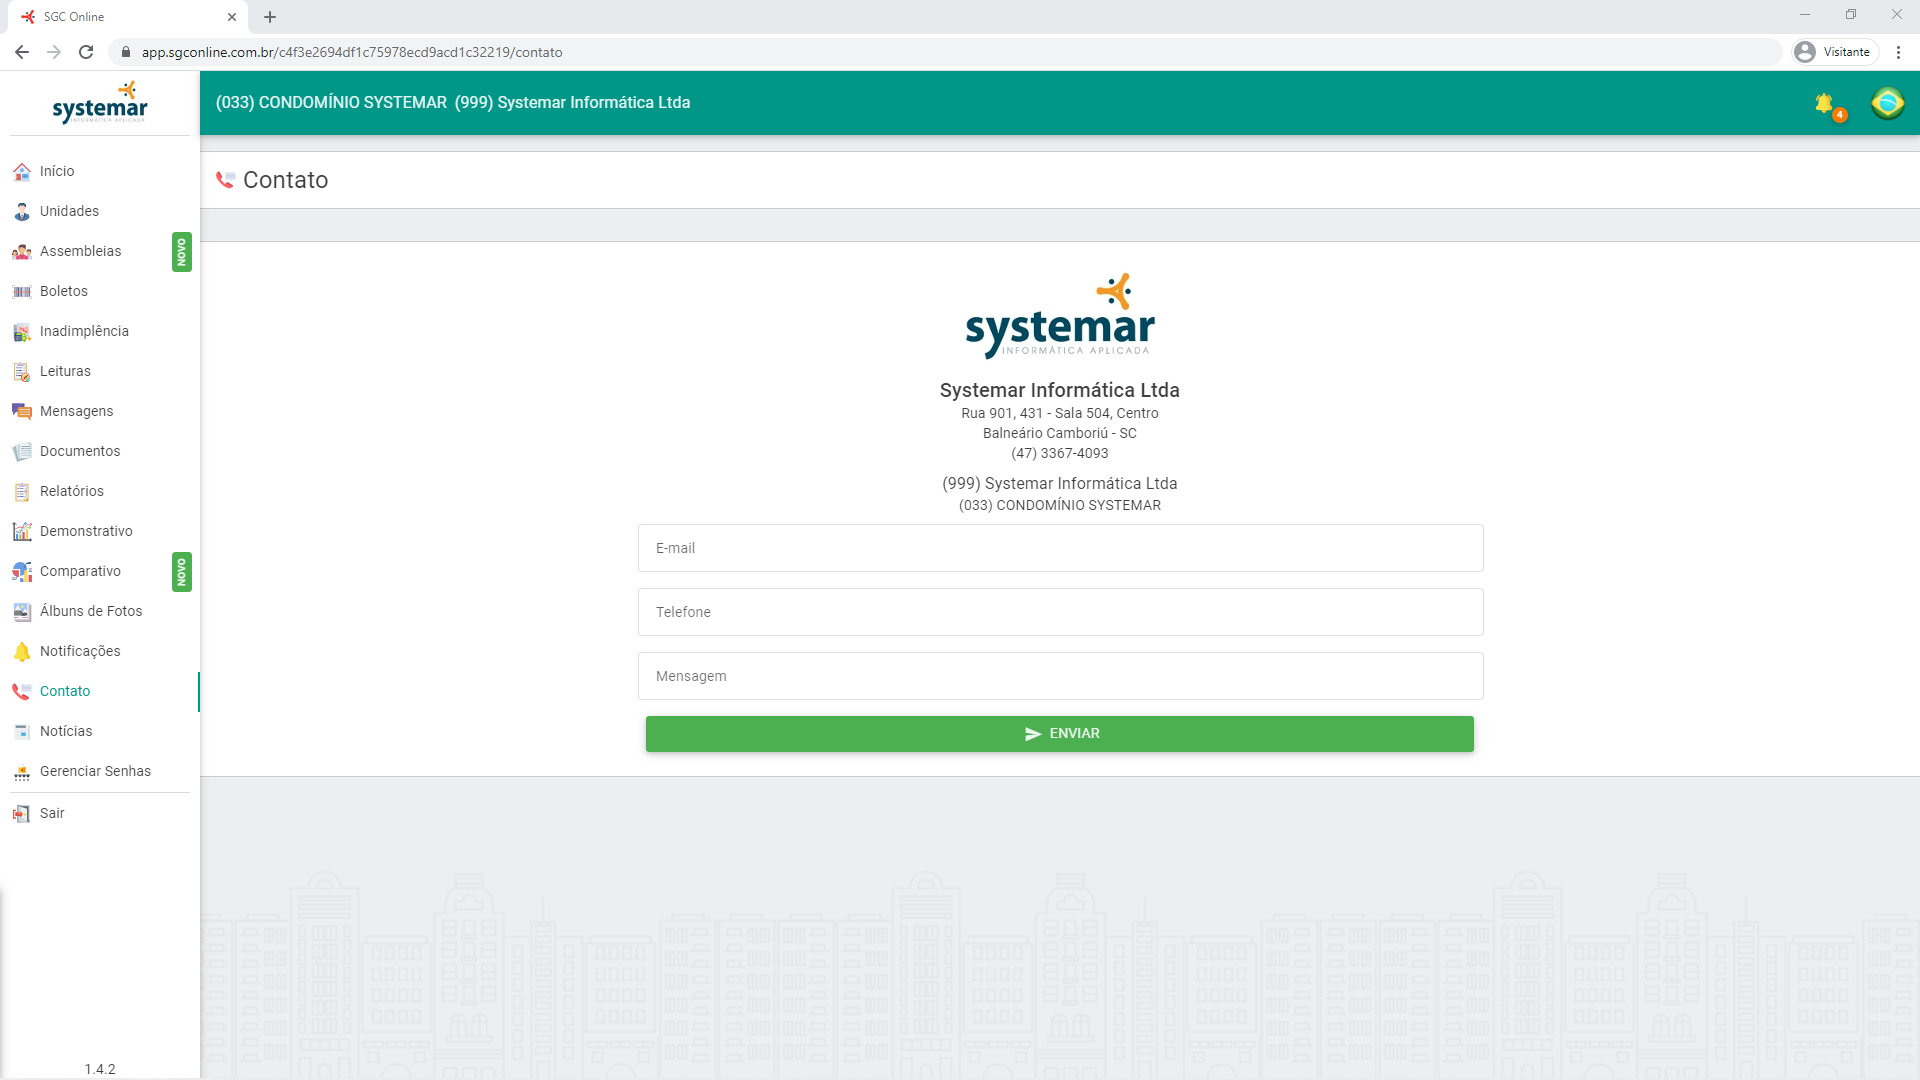Click the Demonstrativo chart icon
Screen dimensions: 1920x1080
pyautogui.click(x=22, y=532)
